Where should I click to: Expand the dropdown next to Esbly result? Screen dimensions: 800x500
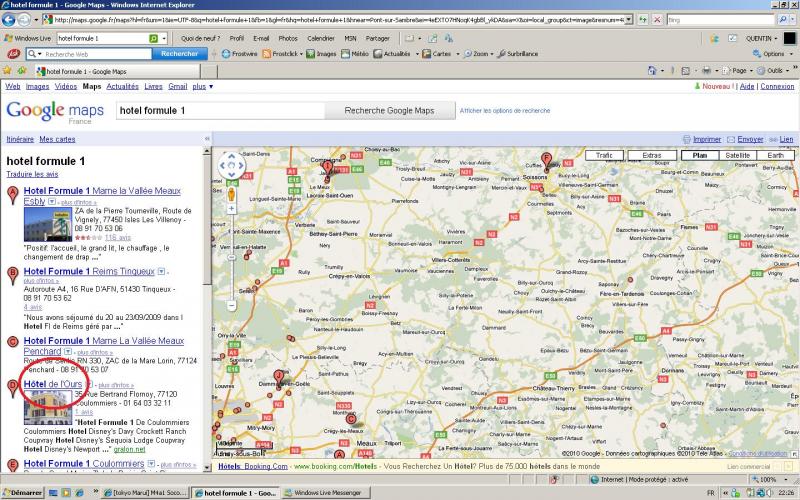tap(52, 202)
